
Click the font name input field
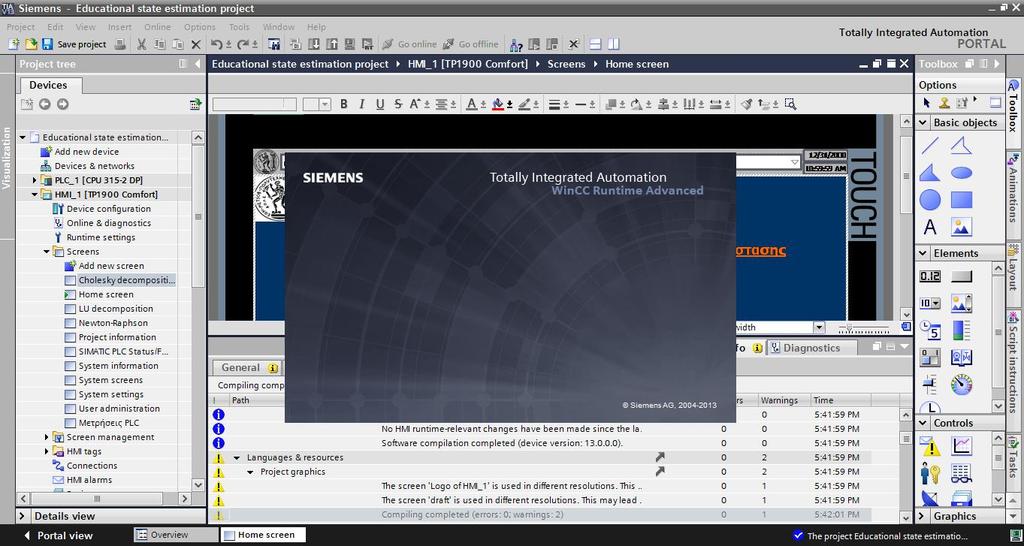(254, 104)
